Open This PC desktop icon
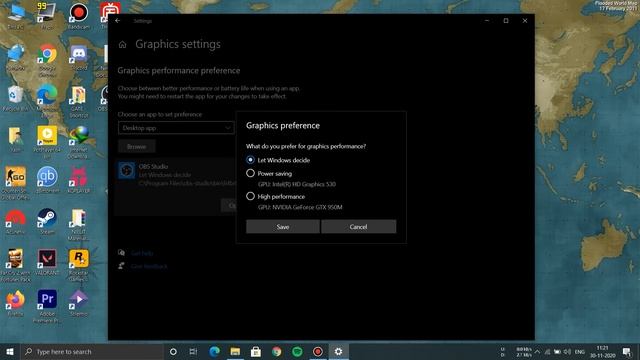This screenshot has width=640, height=360. [15, 16]
